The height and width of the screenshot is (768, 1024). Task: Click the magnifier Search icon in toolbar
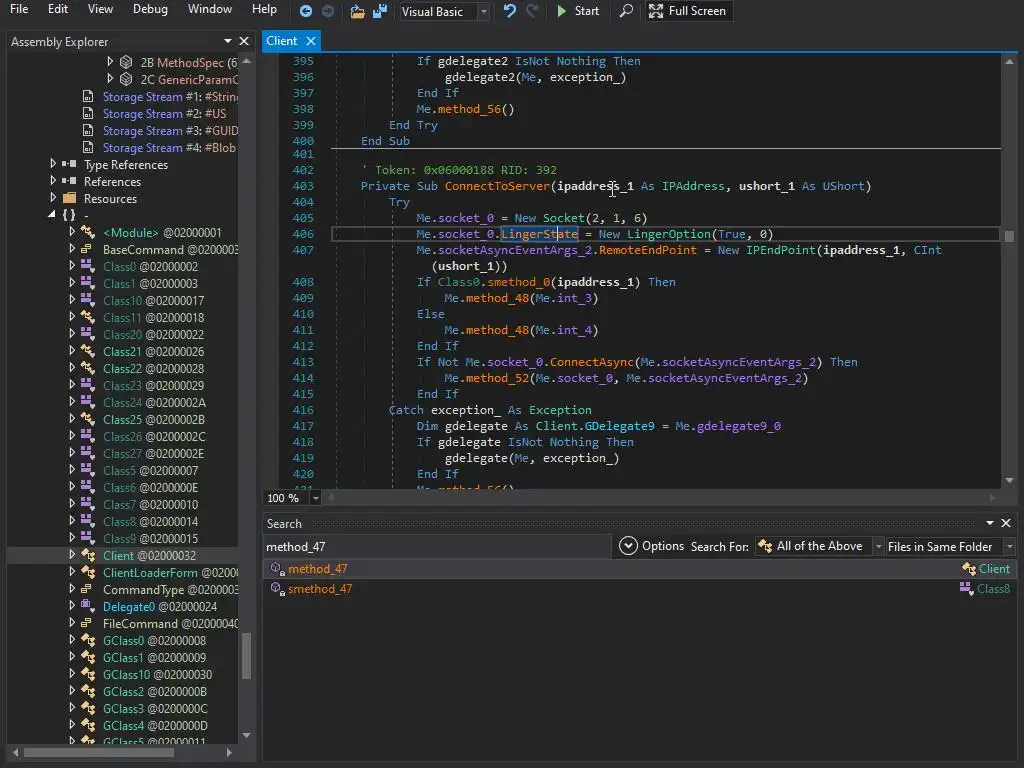click(x=626, y=11)
